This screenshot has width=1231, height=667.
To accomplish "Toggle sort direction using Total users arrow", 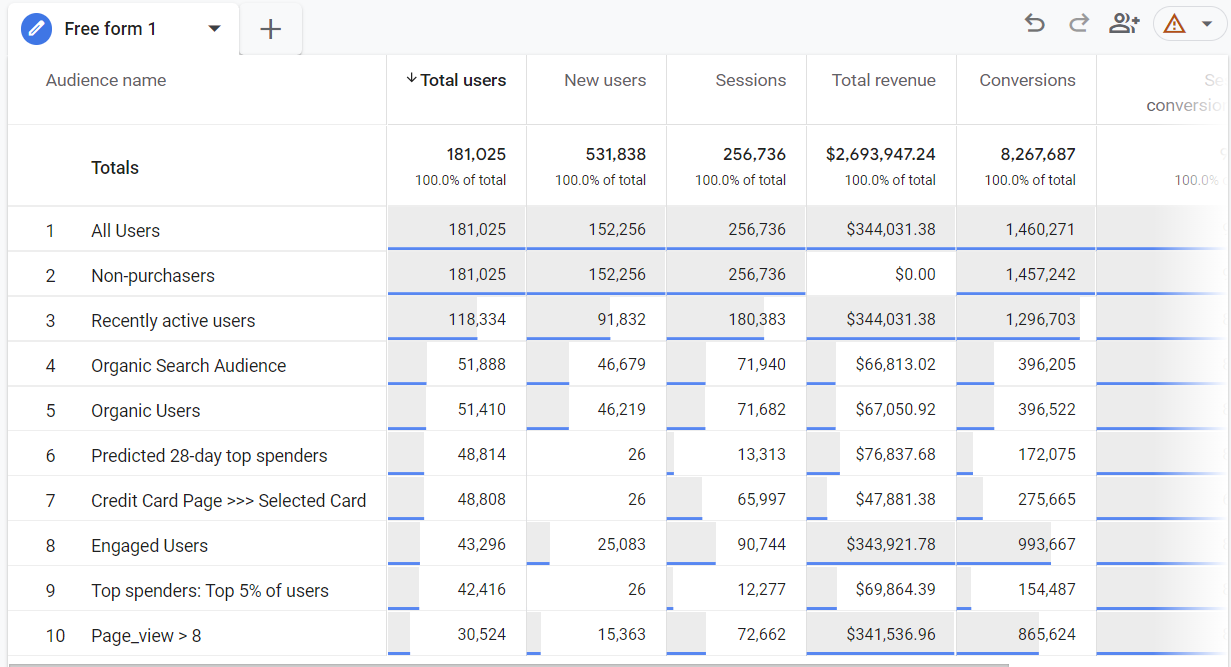I will tap(413, 79).
